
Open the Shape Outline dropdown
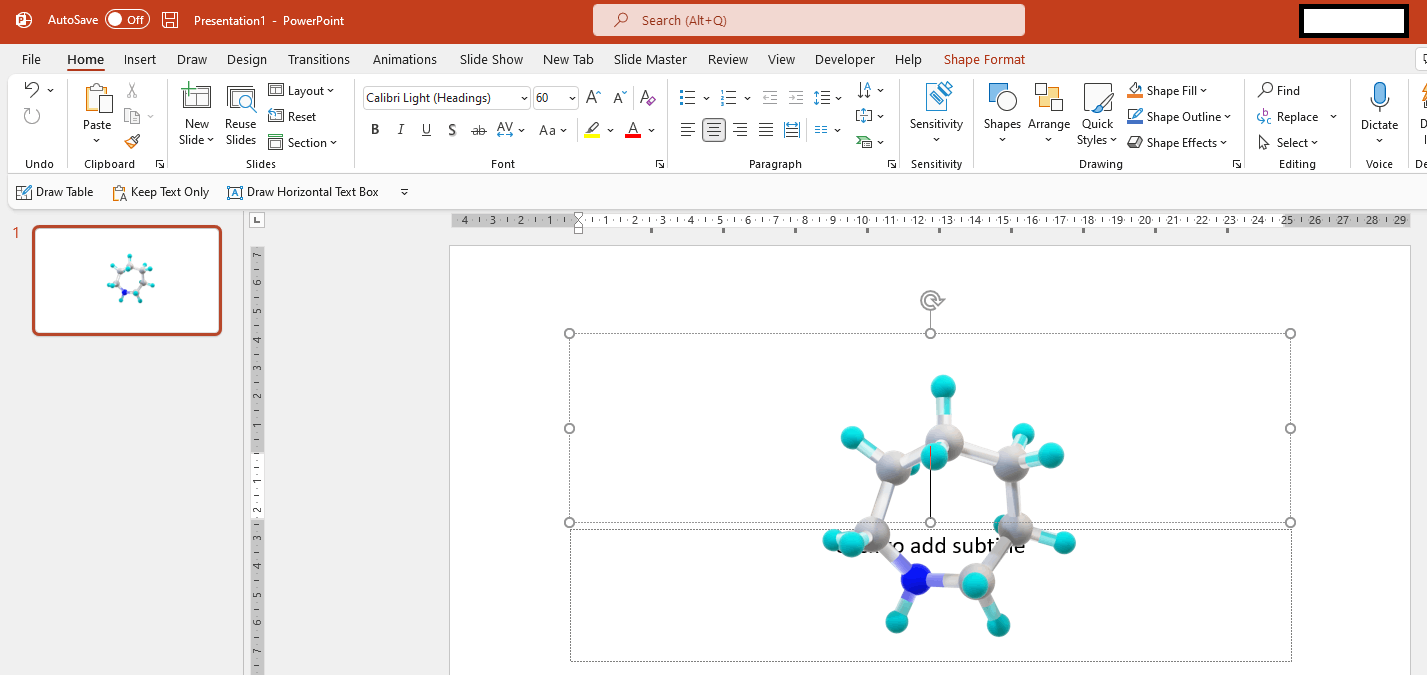(1227, 117)
